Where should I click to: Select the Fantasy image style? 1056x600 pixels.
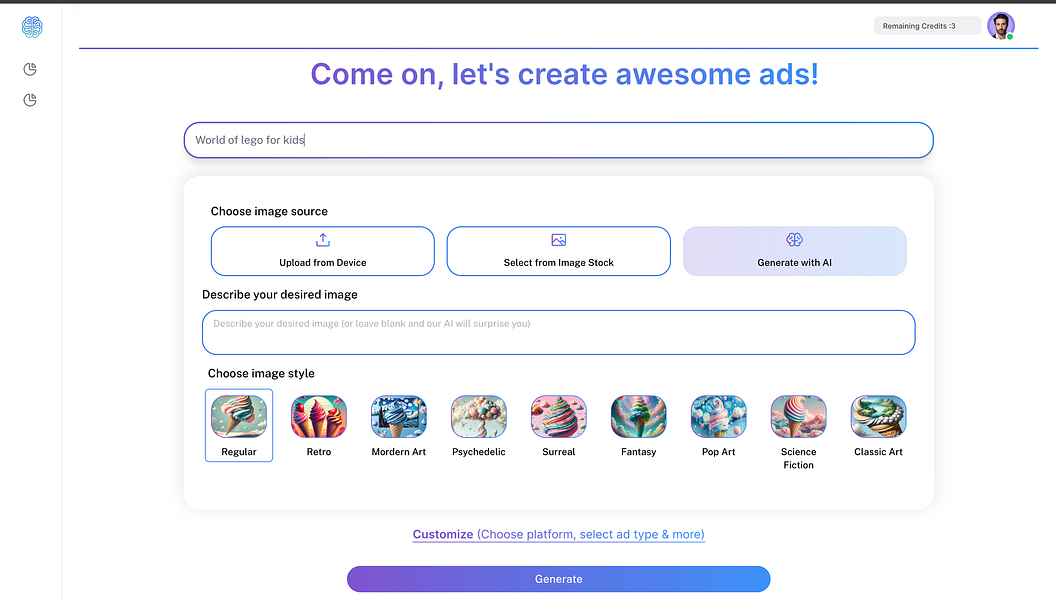[638, 426]
